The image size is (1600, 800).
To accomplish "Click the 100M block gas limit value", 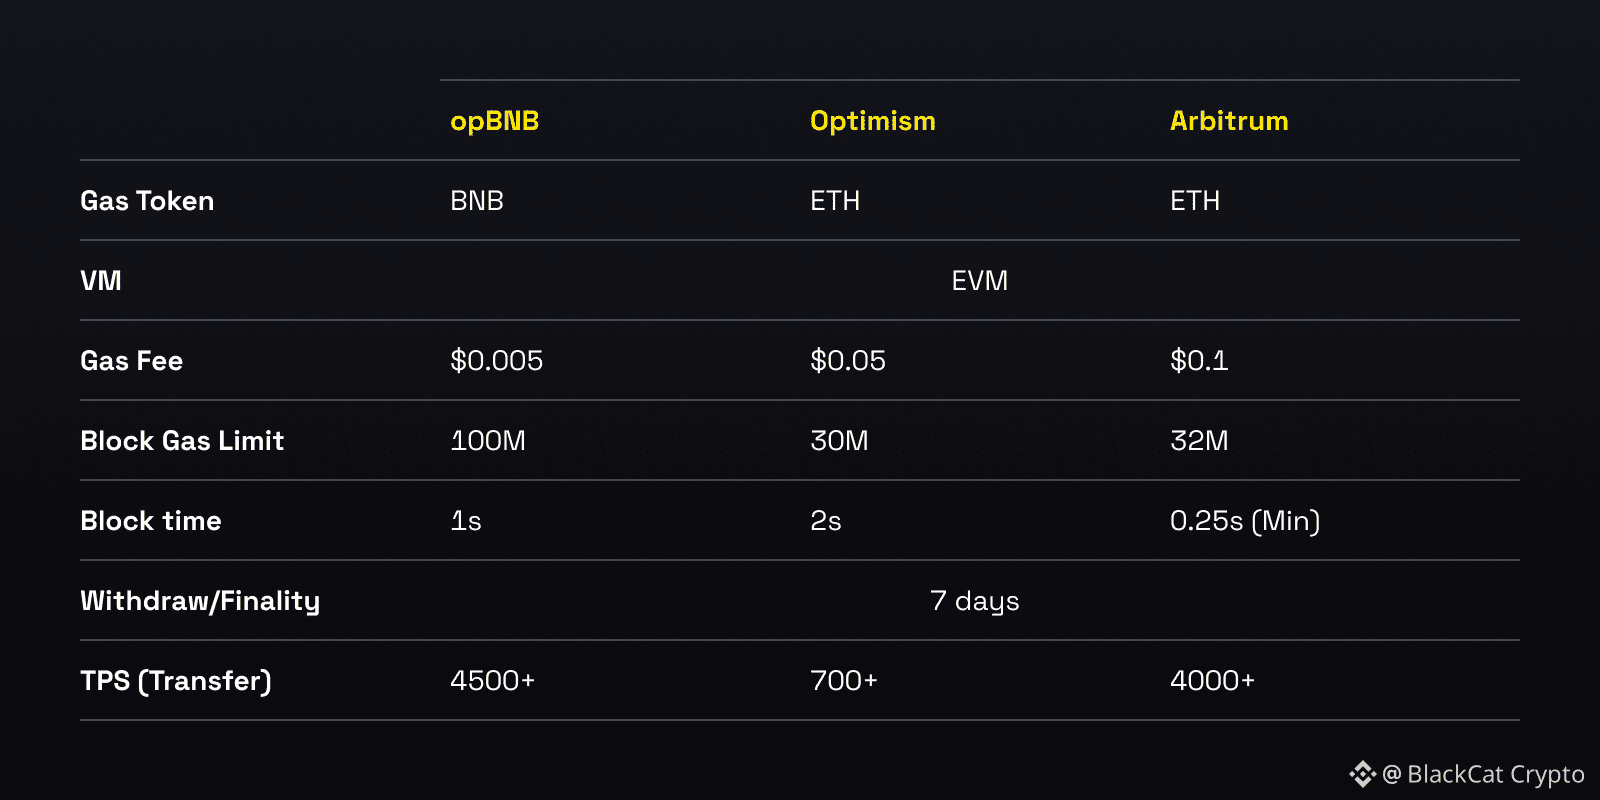I will [x=488, y=441].
